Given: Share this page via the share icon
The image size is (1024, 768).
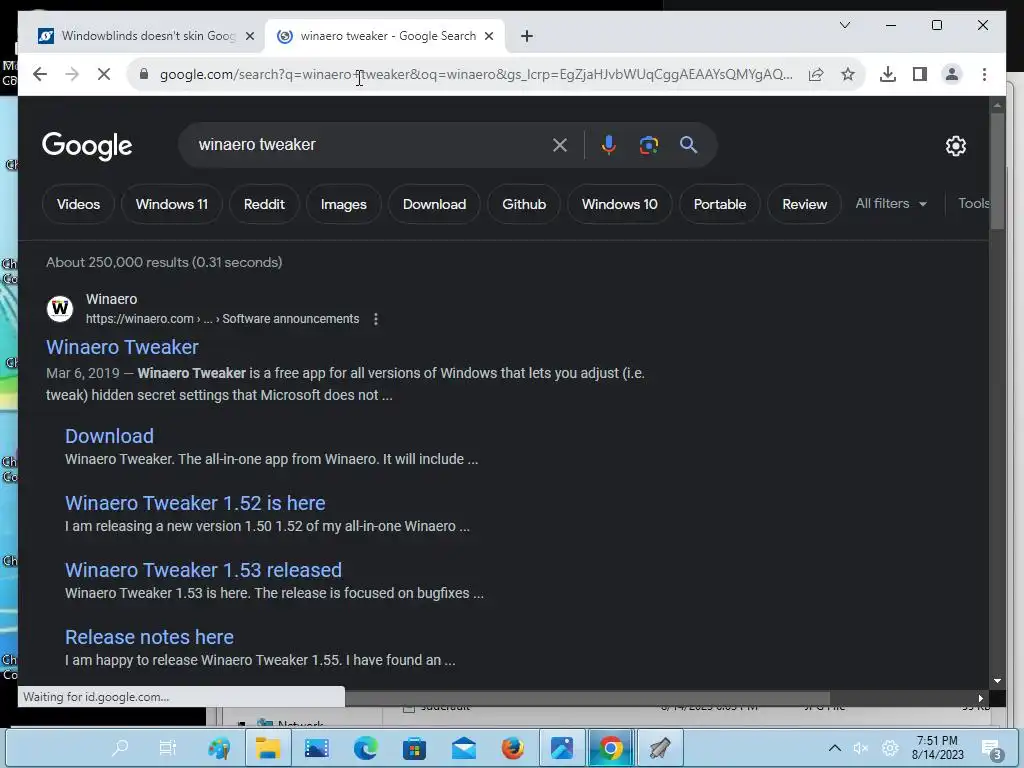Looking at the screenshot, I should [816, 74].
